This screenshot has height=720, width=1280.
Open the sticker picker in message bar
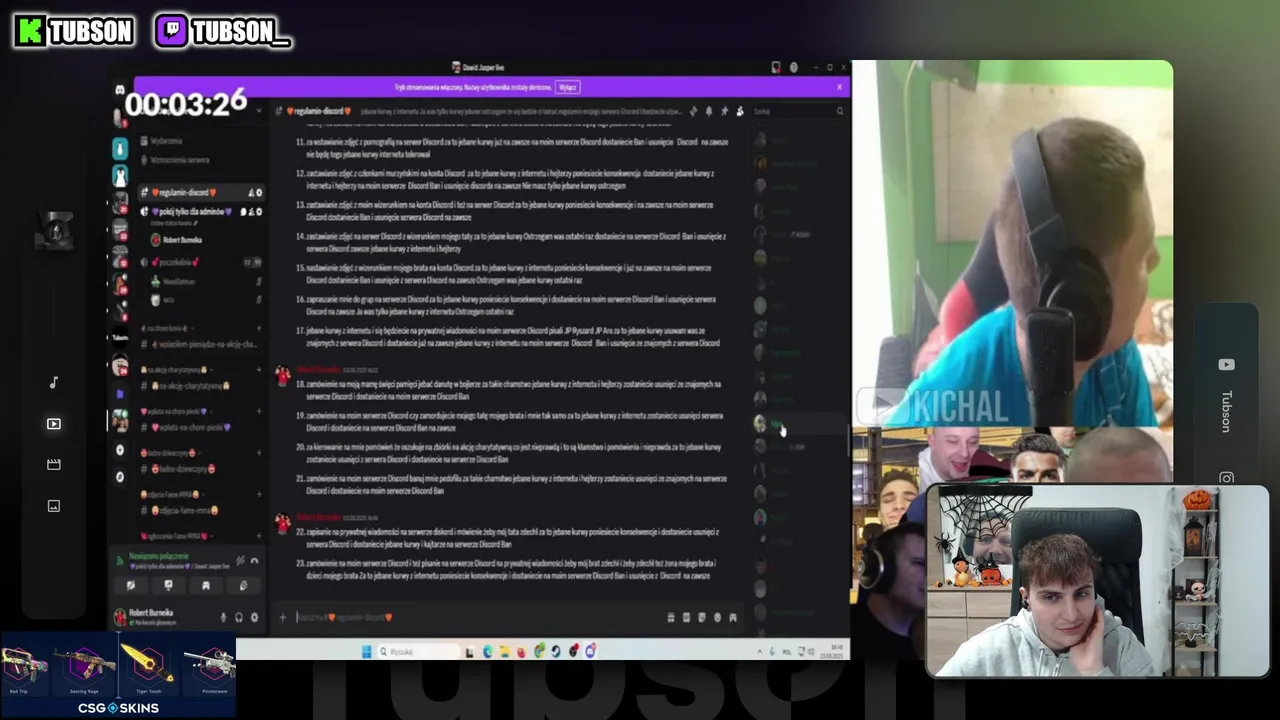coord(701,617)
